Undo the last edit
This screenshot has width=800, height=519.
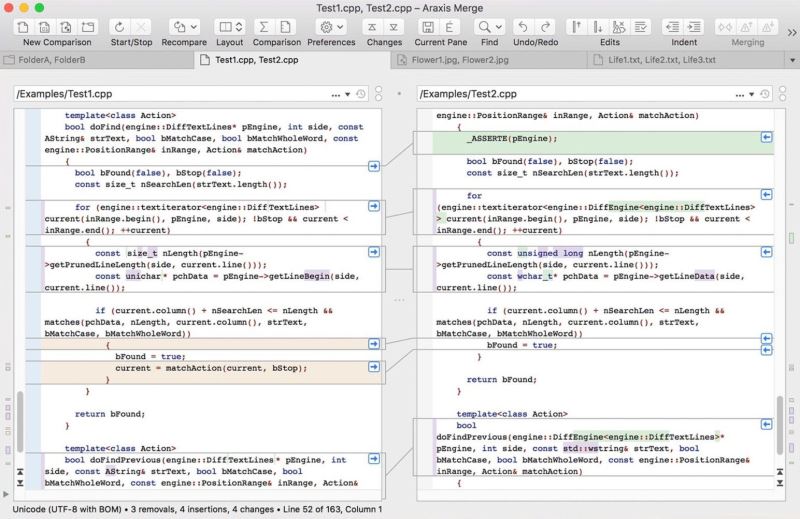(x=523, y=27)
